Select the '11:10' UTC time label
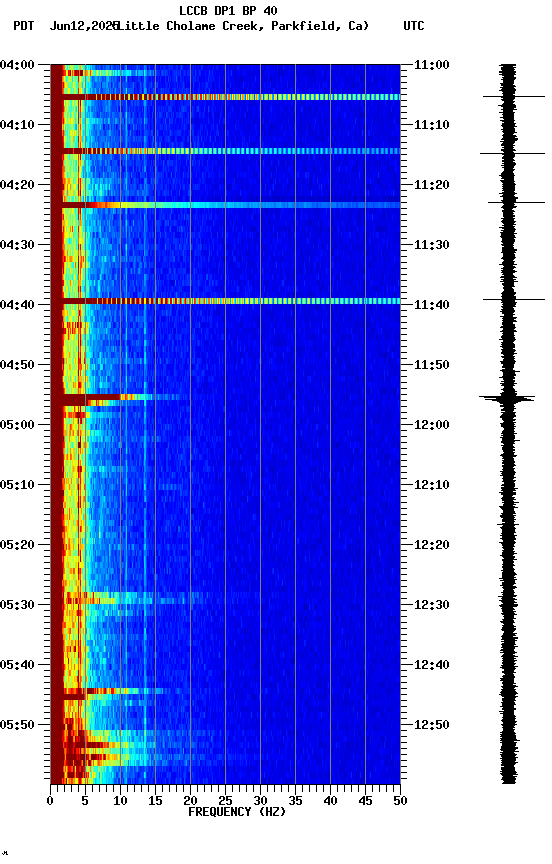This screenshot has height=864, width=552. pyautogui.click(x=432, y=125)
